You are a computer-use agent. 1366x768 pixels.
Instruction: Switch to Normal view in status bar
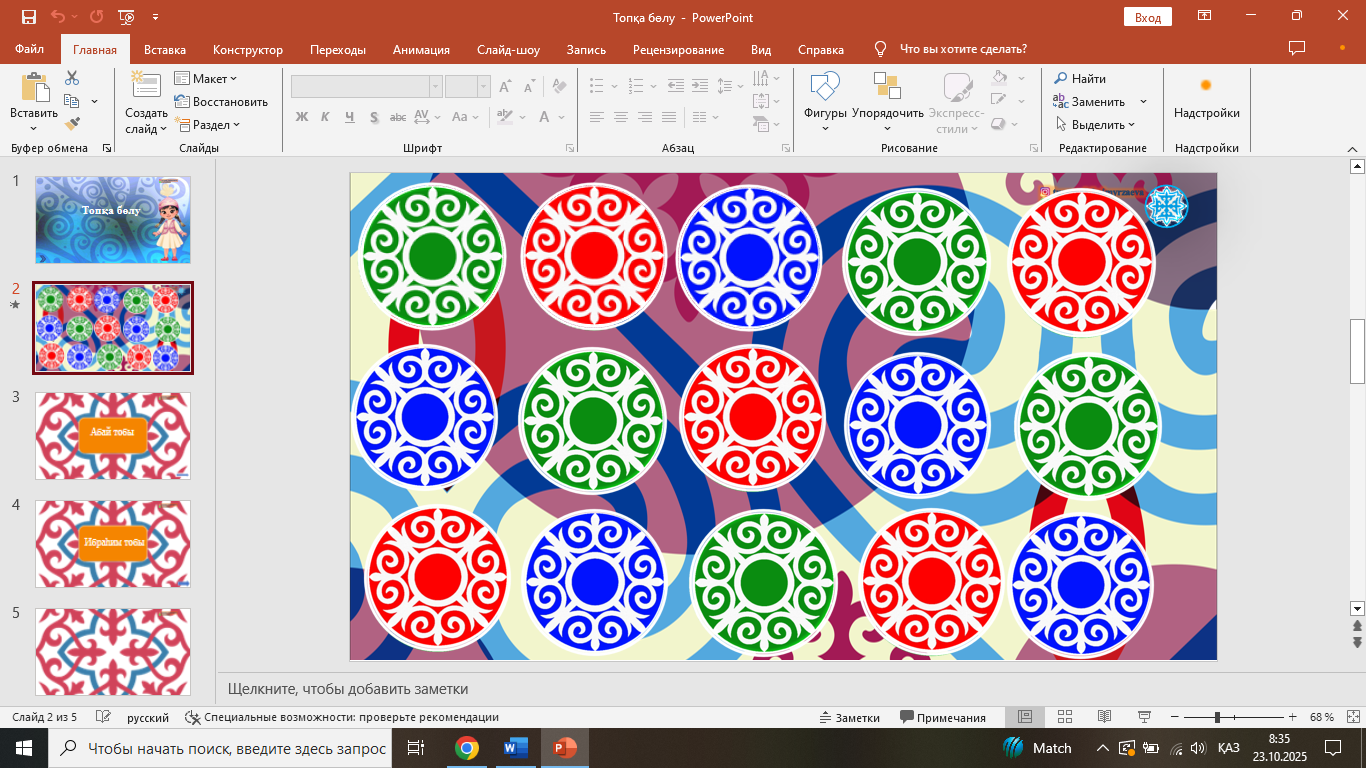1025,717
